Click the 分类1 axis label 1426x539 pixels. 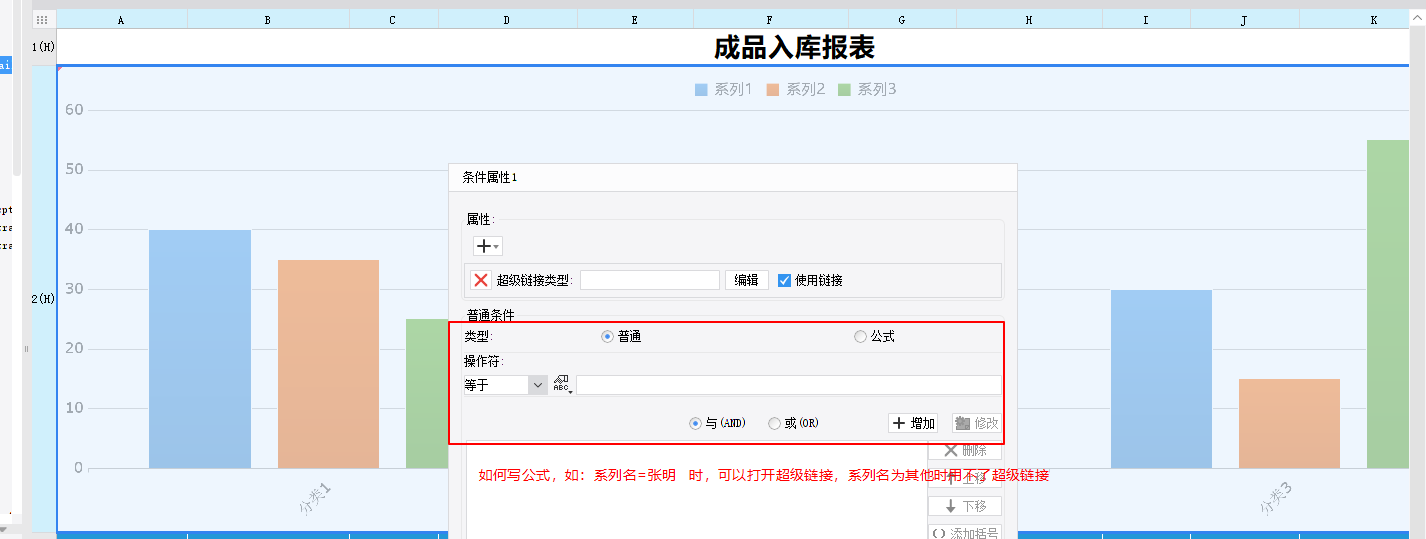314,498
